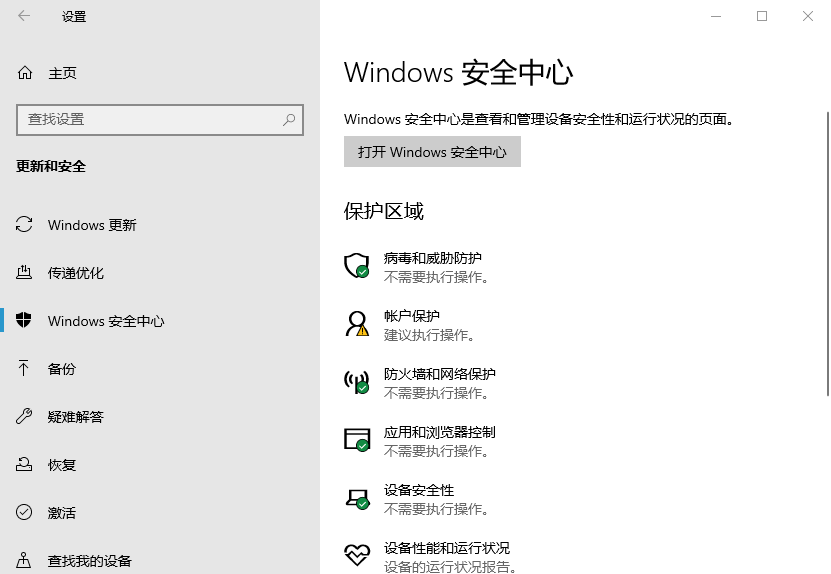Open 应用和浏览器控制 protection area

pos(420,441)
